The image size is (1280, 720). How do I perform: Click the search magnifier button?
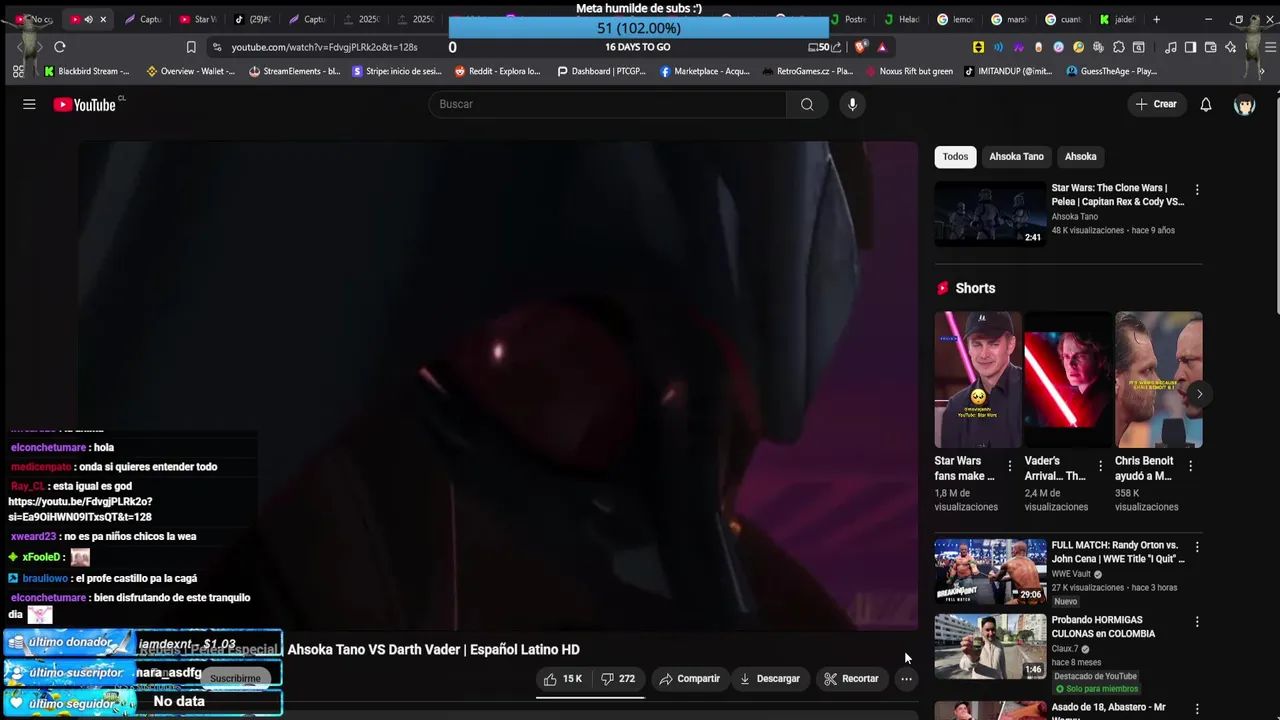(x=807, y=104)
